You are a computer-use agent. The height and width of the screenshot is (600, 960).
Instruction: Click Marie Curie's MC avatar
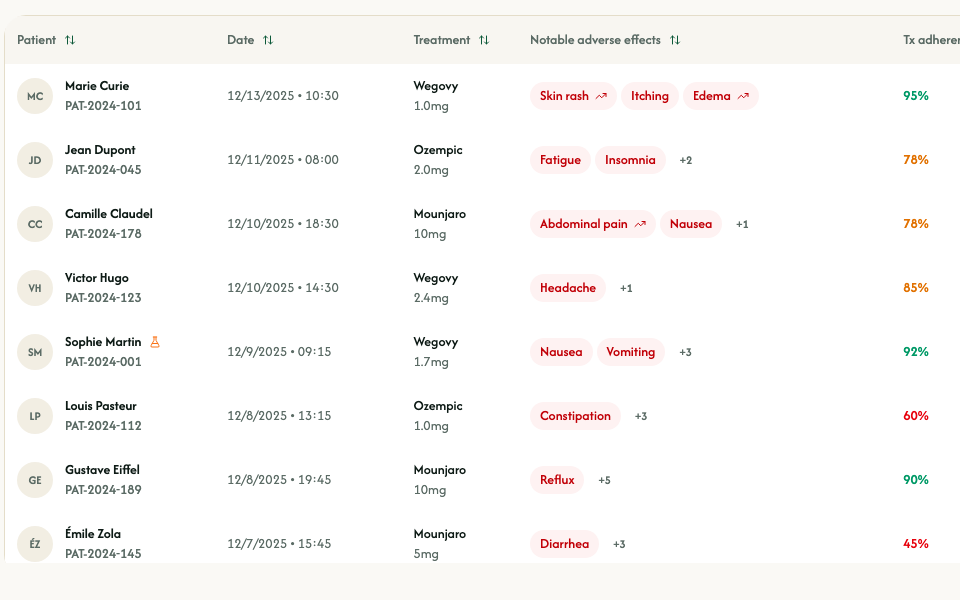(35, 96)
